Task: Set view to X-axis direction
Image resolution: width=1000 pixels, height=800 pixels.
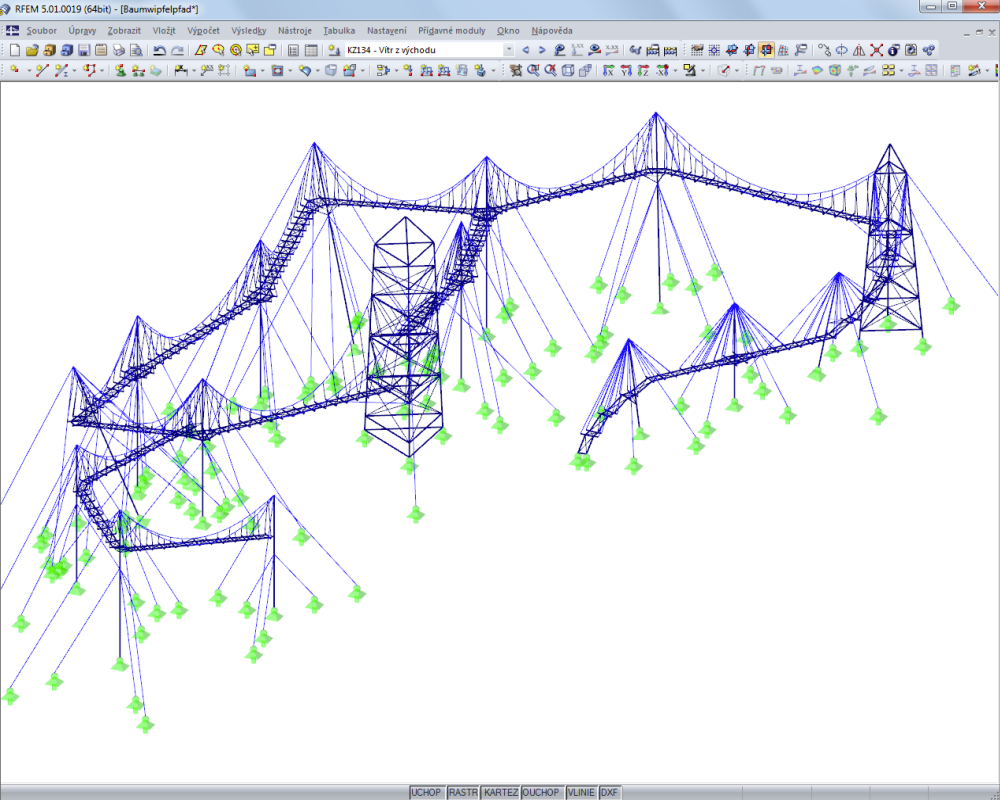Action: pyautogui.click(x=608, y=70)
